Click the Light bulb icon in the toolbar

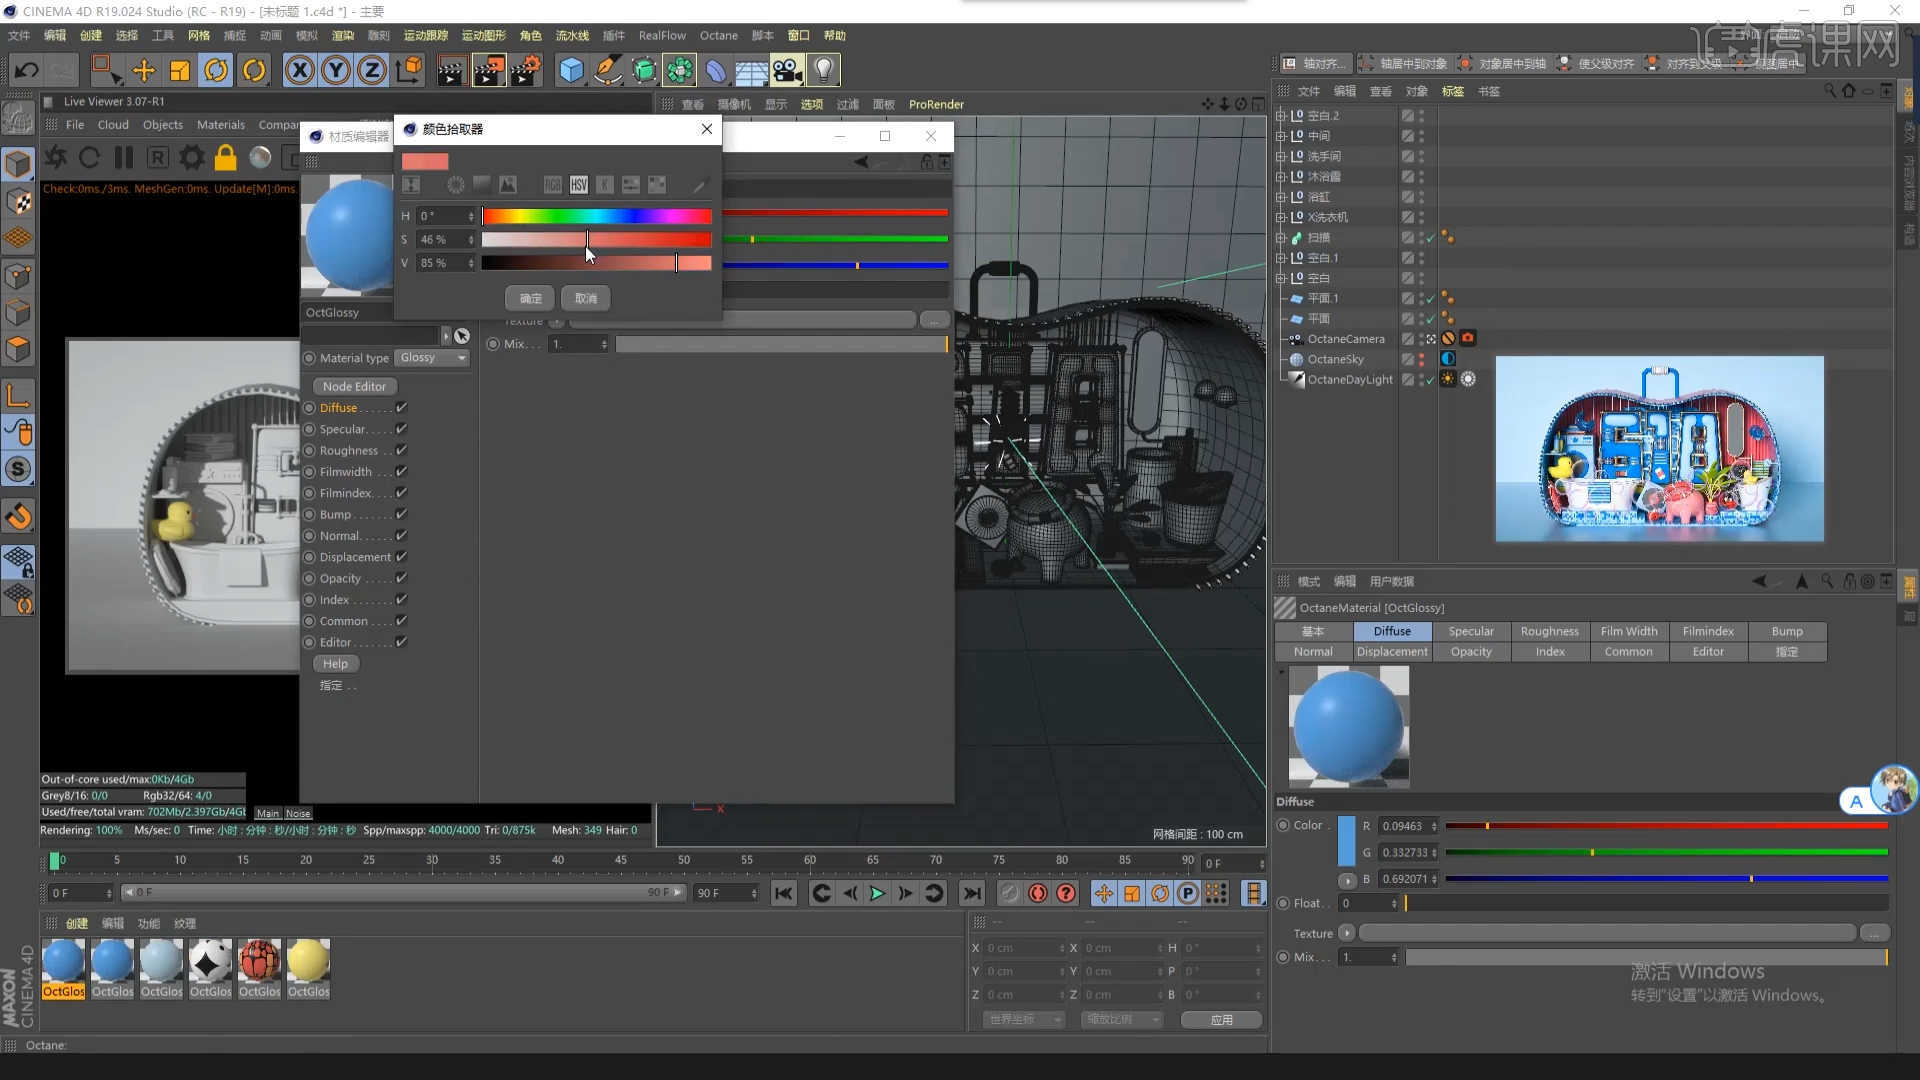[823, 70]
